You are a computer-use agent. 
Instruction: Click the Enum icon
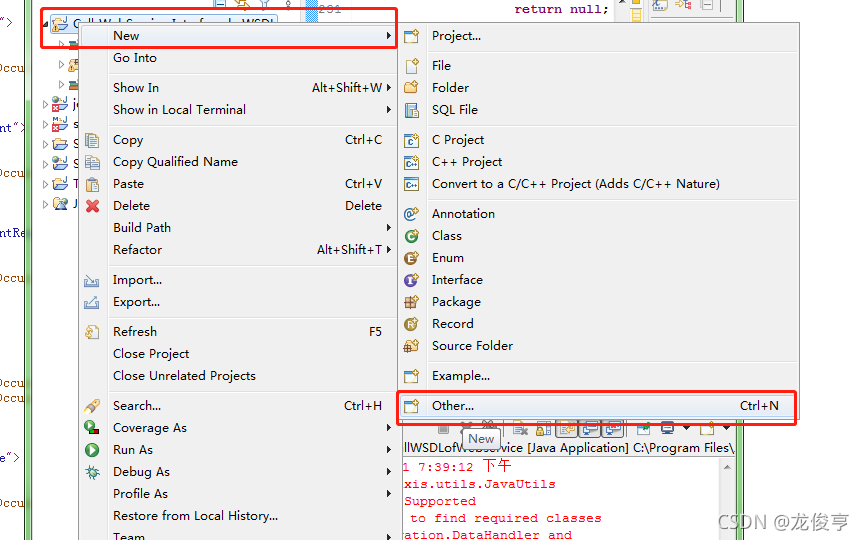(x=412, y=258)
